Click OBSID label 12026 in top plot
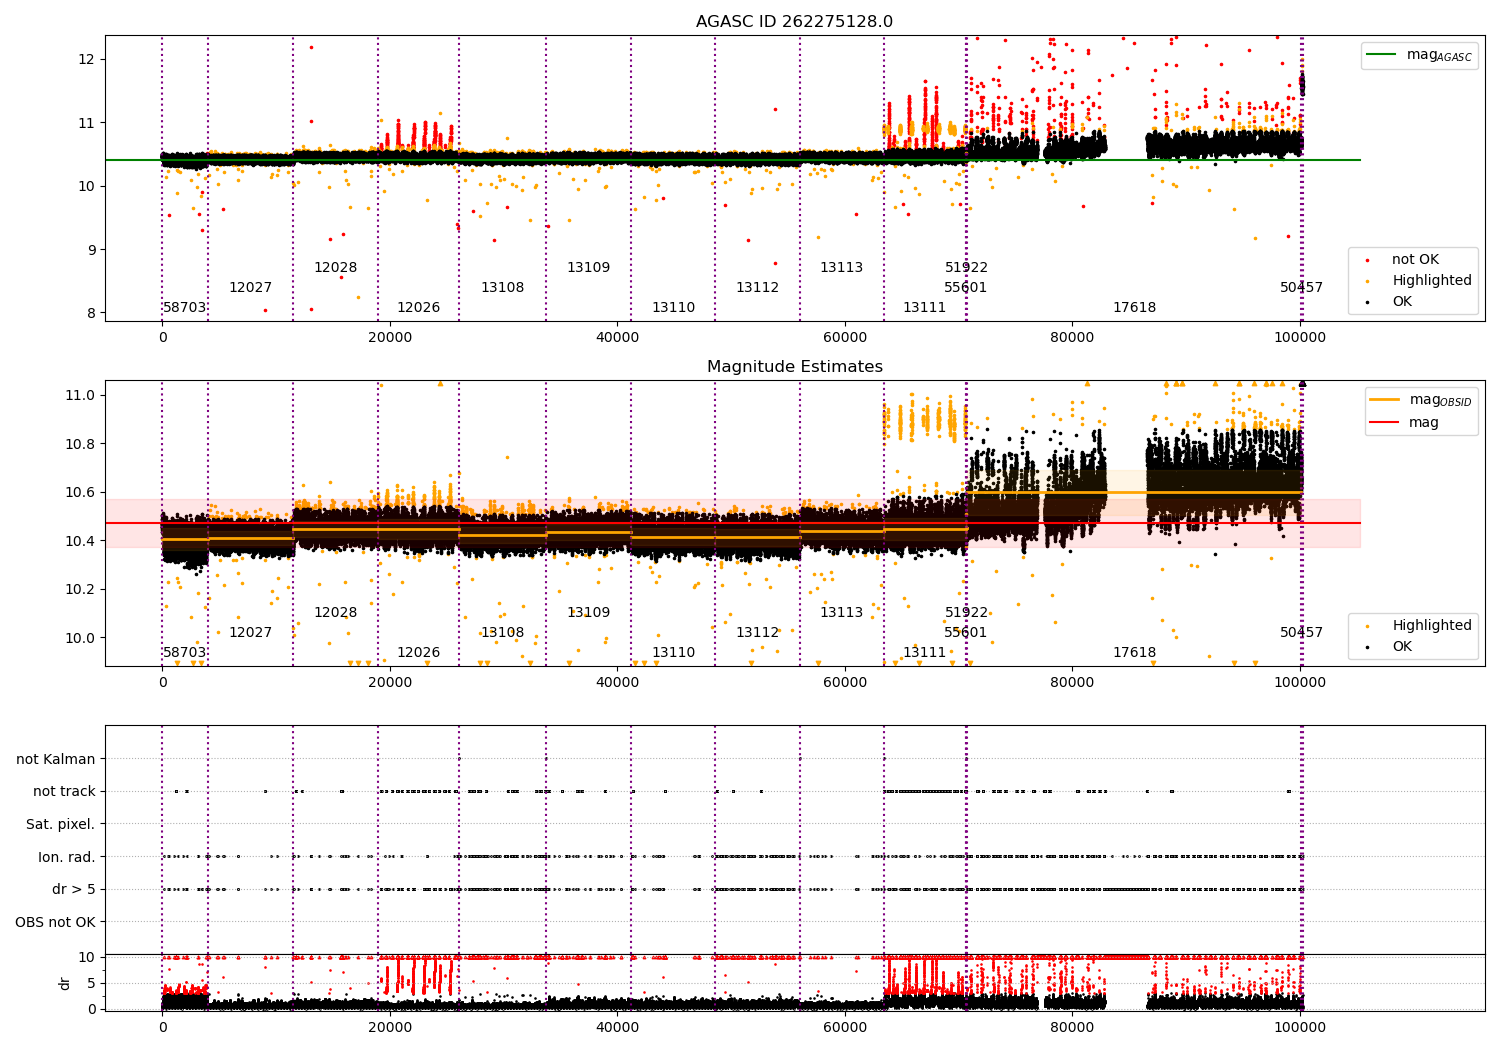The height and width of the screenshot is (1050, 1500). click(418, 307)
